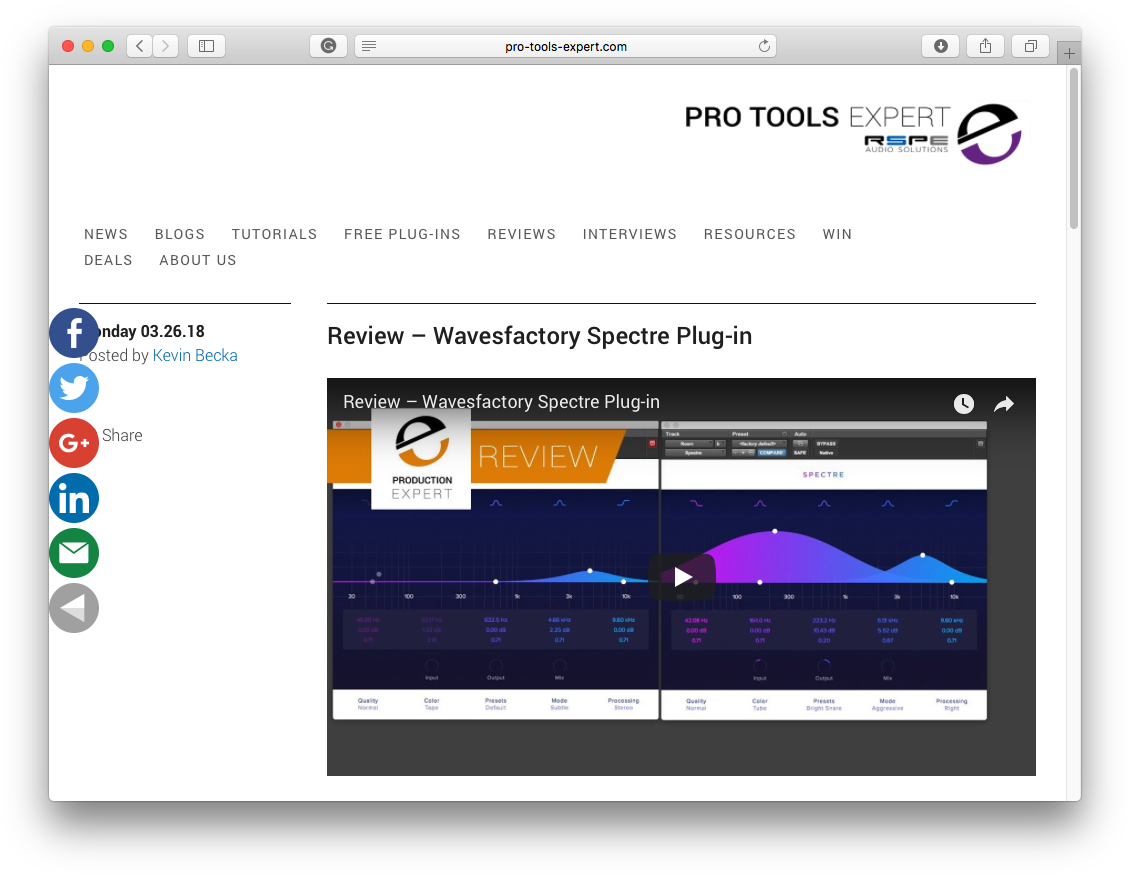Collapse the share sidebar with grey arrow

tap(73, 609)
